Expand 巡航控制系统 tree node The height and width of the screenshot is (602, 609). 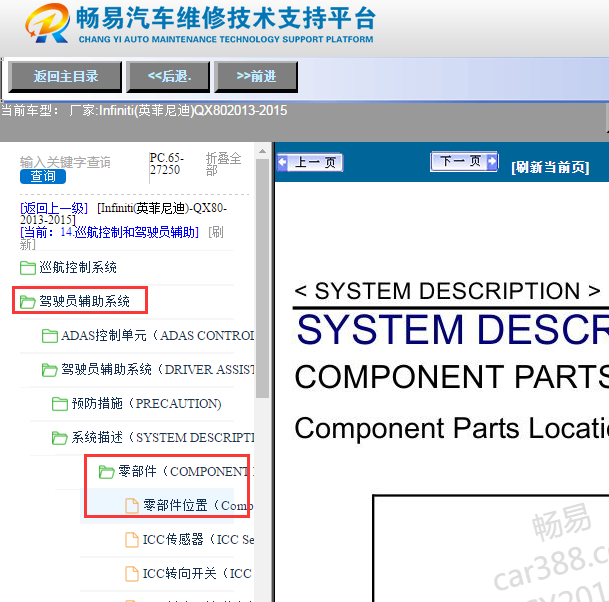click(78, 268)
